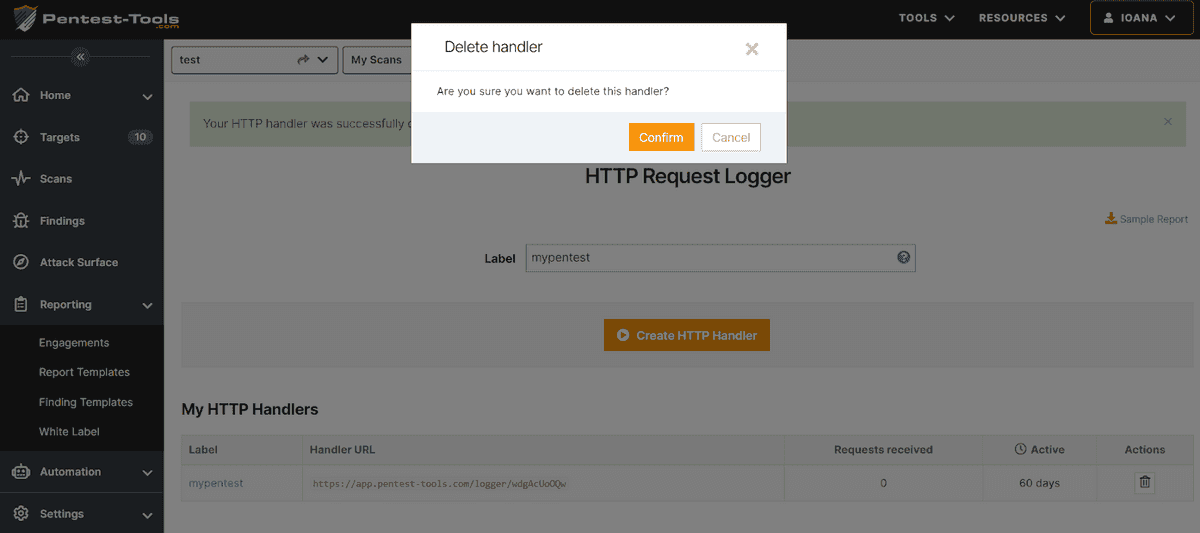This screenshot has height=533, width=1200.
Task: Click the Sample Report download icon
Action: click(1111, 219)
